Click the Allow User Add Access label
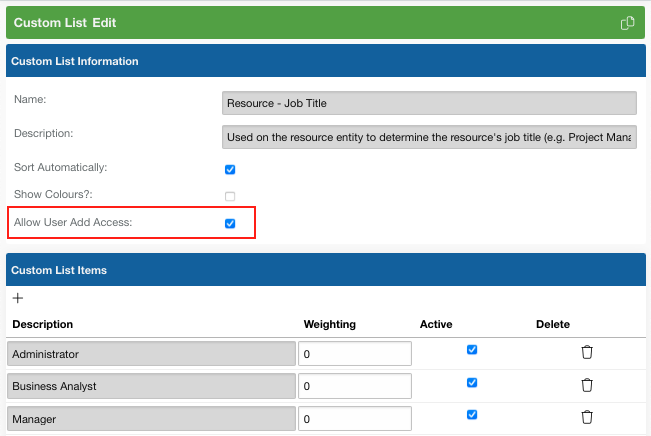The height and width of the screenshot is (436, 651). click(x=73, y=222)
